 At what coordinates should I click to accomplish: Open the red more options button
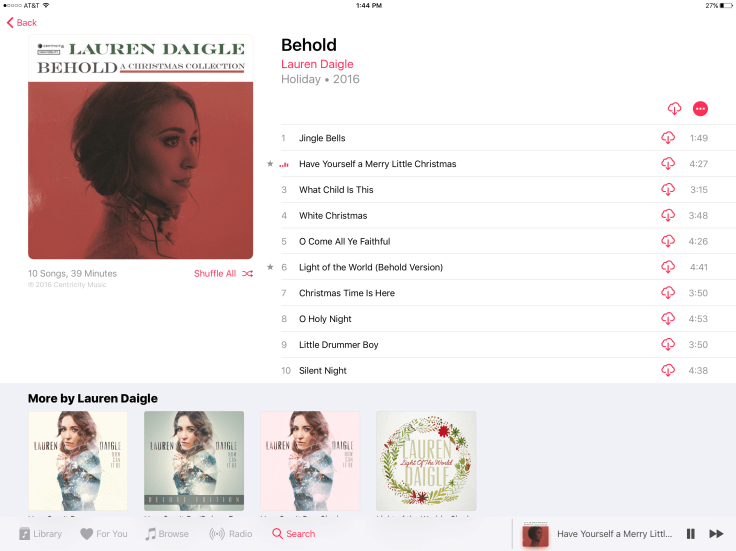click(700, 108)
